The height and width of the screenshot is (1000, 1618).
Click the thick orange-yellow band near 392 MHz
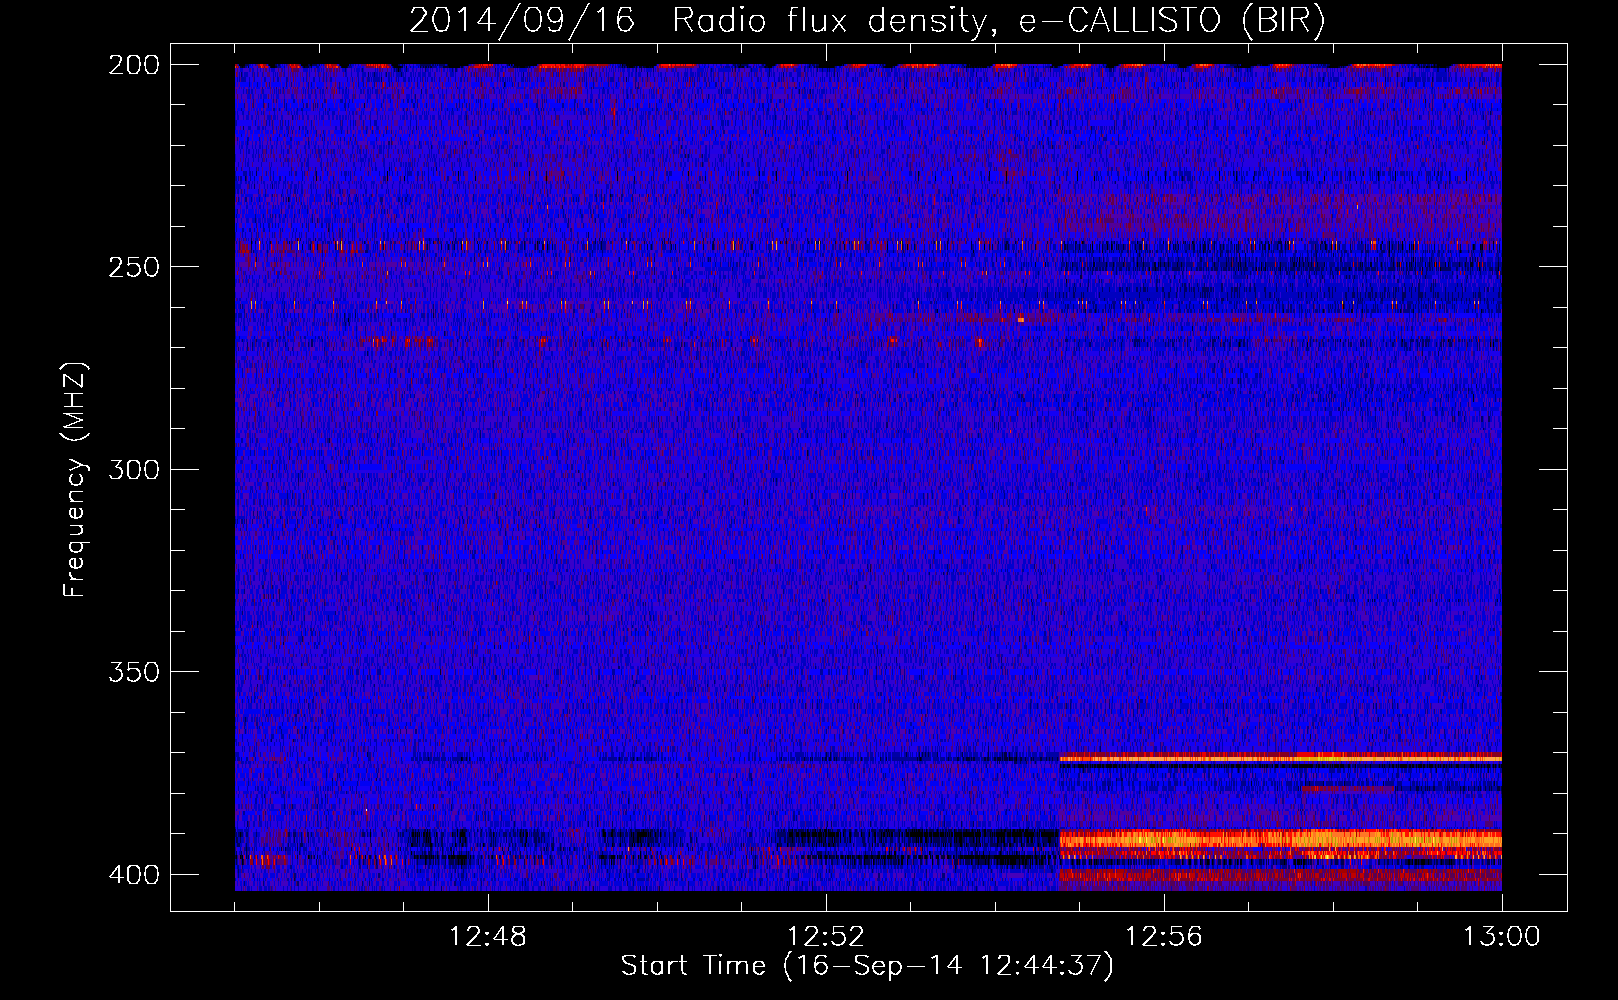pyautogui.click(x=1281, y=840)
